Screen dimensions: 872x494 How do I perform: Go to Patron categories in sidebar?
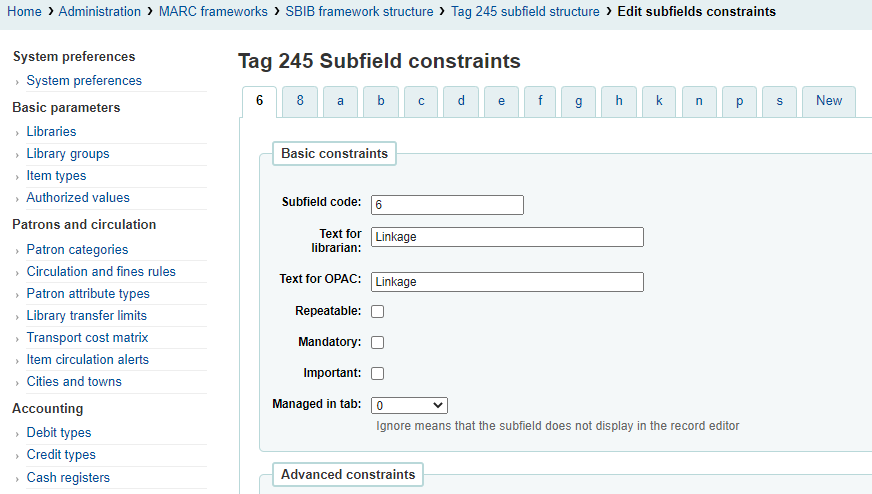click(x=77, y=250)
